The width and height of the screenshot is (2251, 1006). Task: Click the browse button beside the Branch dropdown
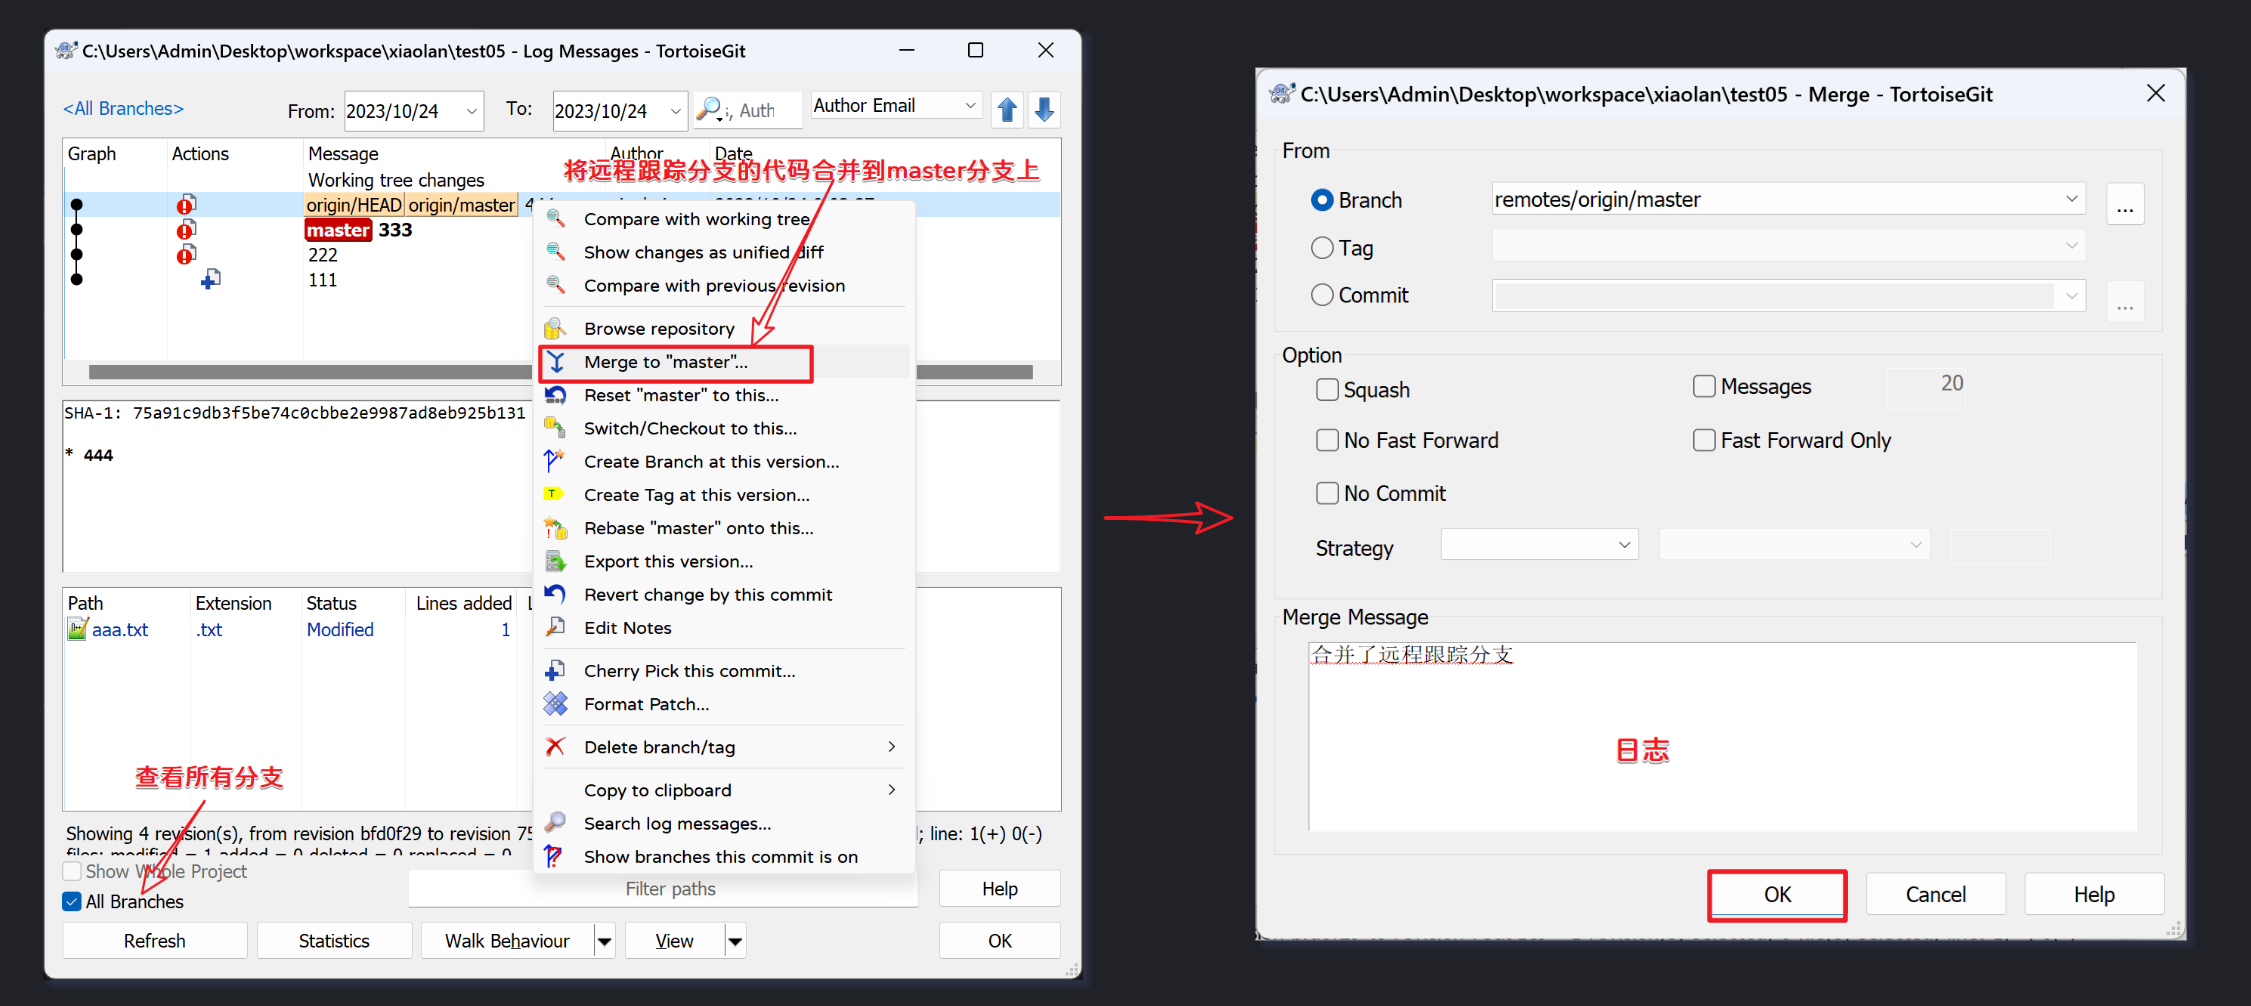(x=2125, y=204)
